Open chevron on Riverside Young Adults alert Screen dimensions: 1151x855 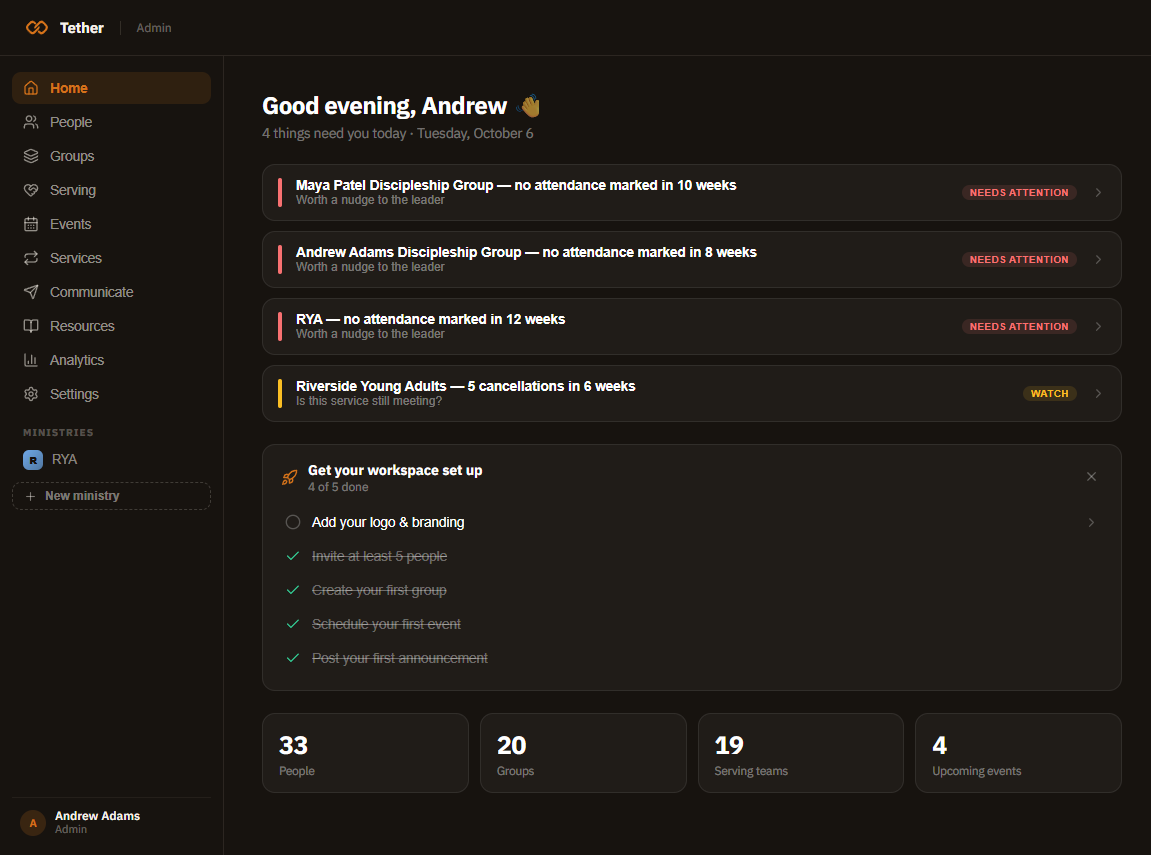point(1098,393)
